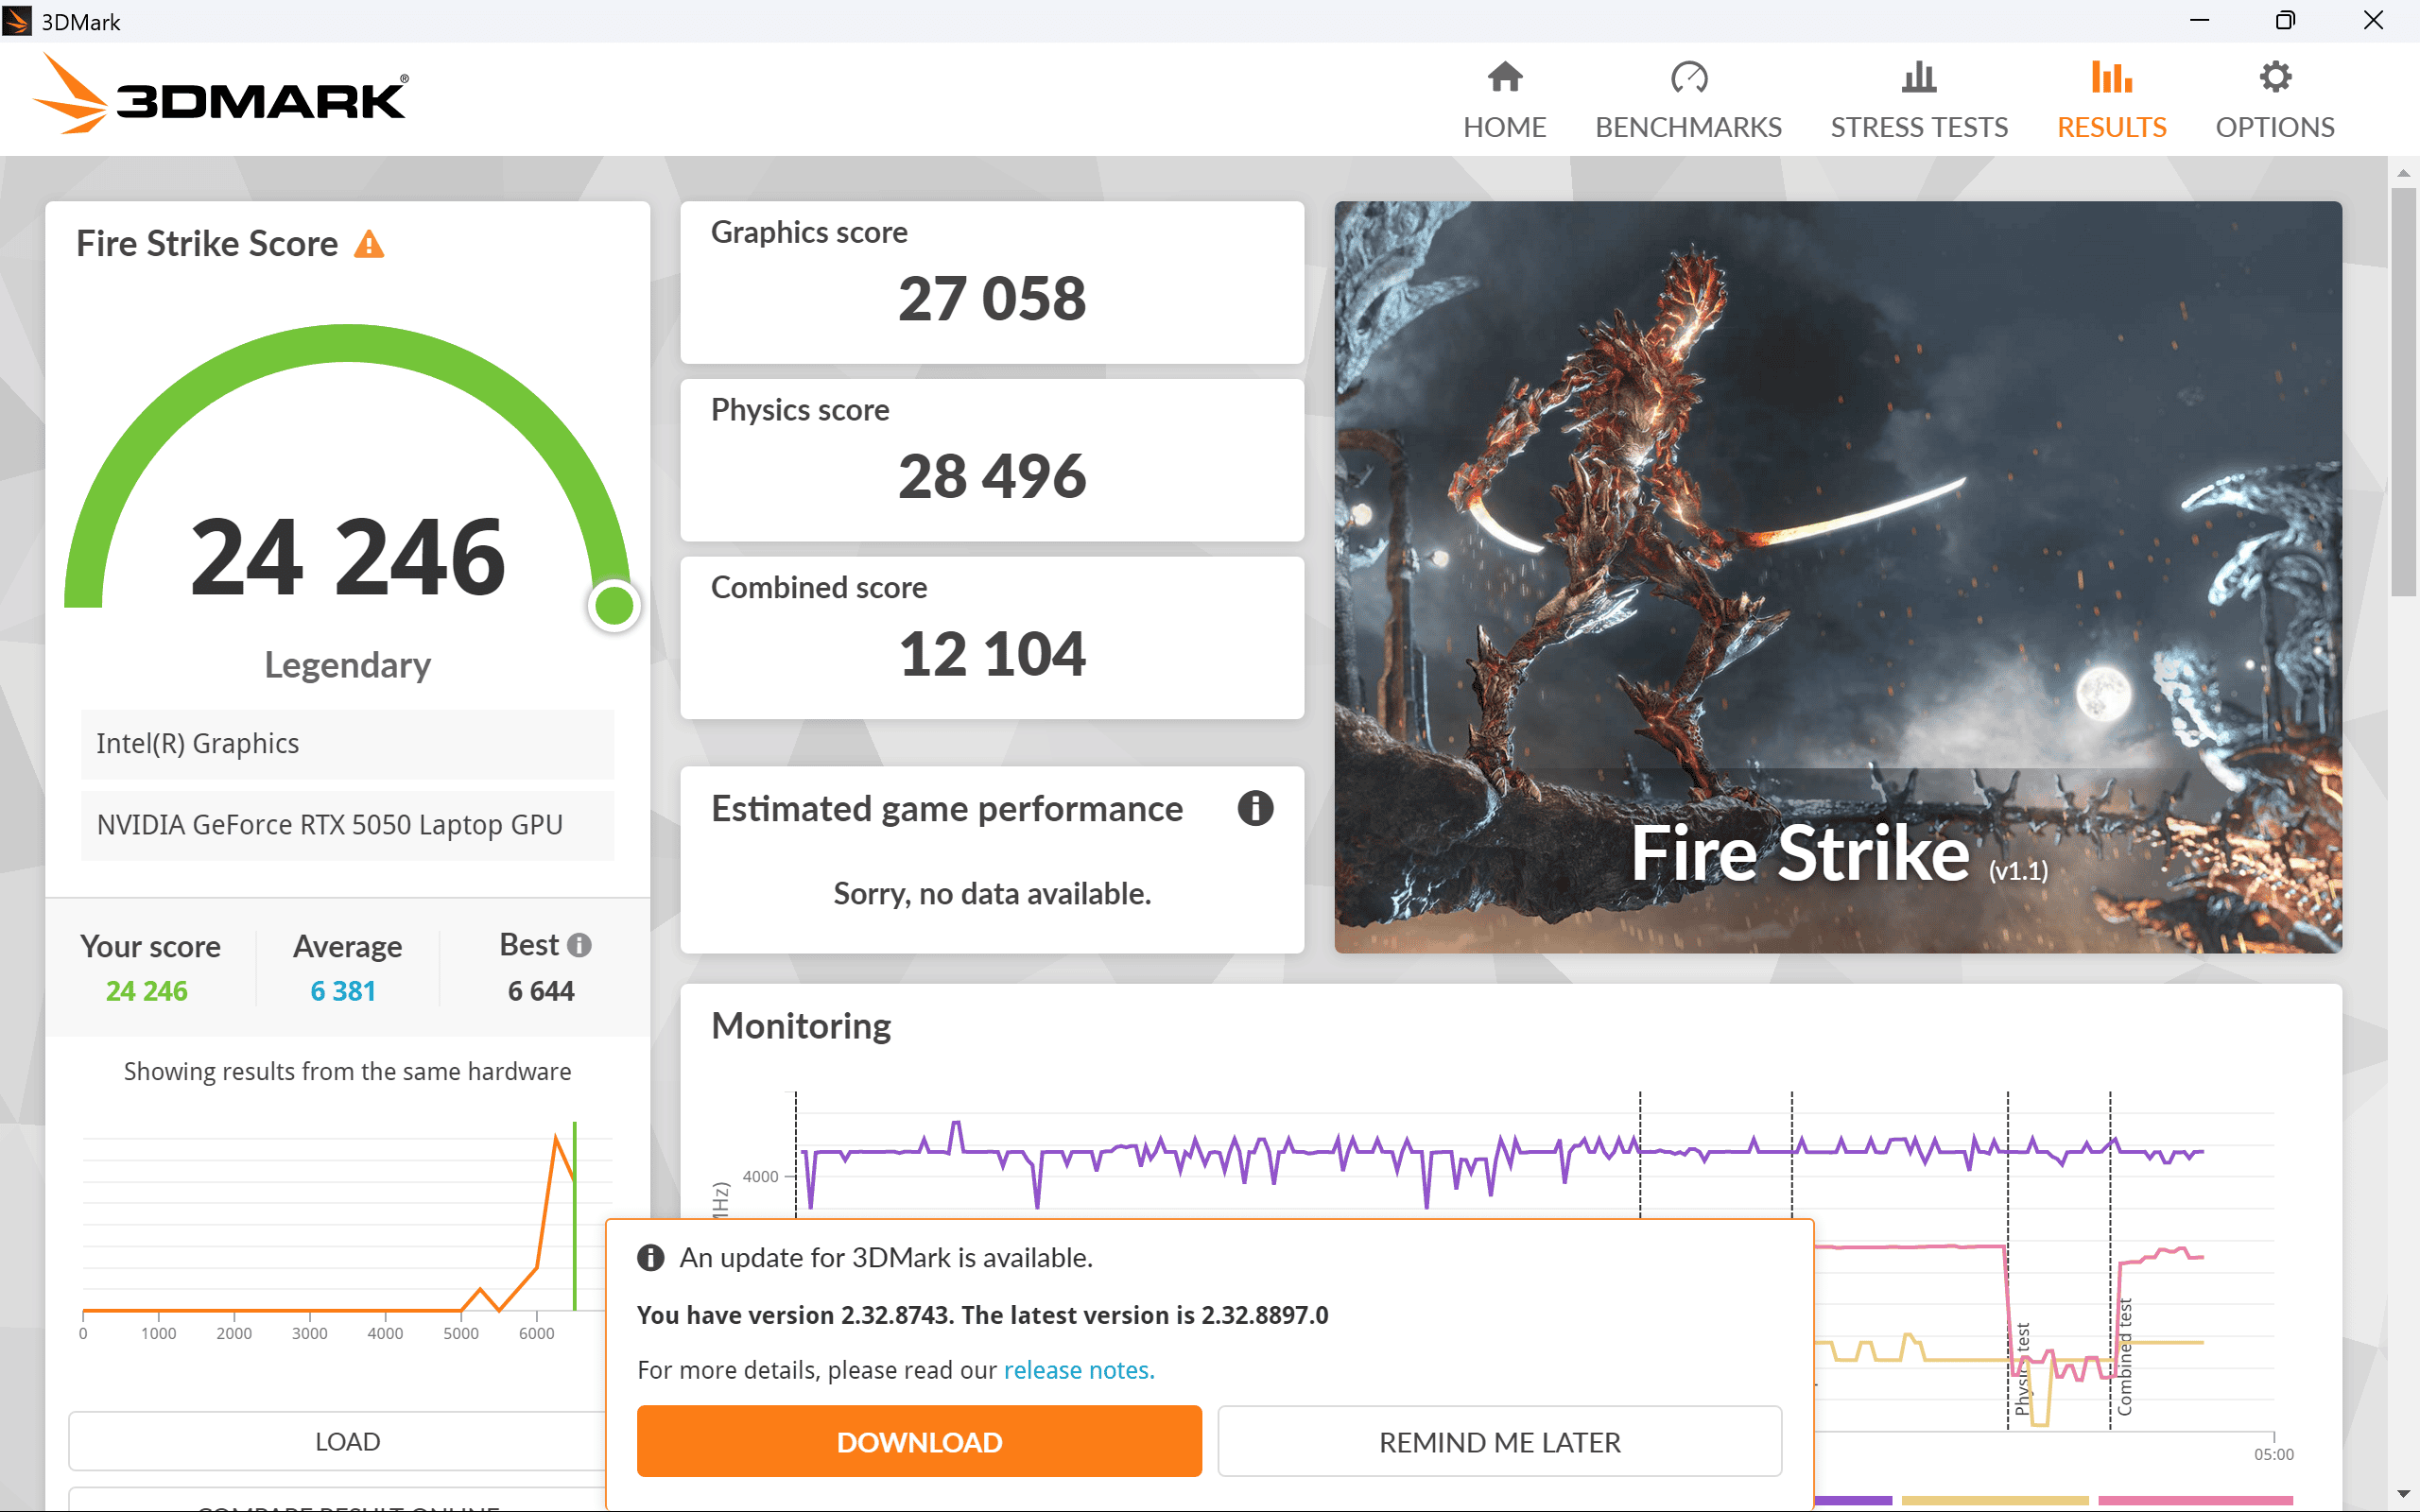2420x1512 pixels.
Task: Click 'An update for 3DMark is available.' text
Action: click(x=886, y=1258)
